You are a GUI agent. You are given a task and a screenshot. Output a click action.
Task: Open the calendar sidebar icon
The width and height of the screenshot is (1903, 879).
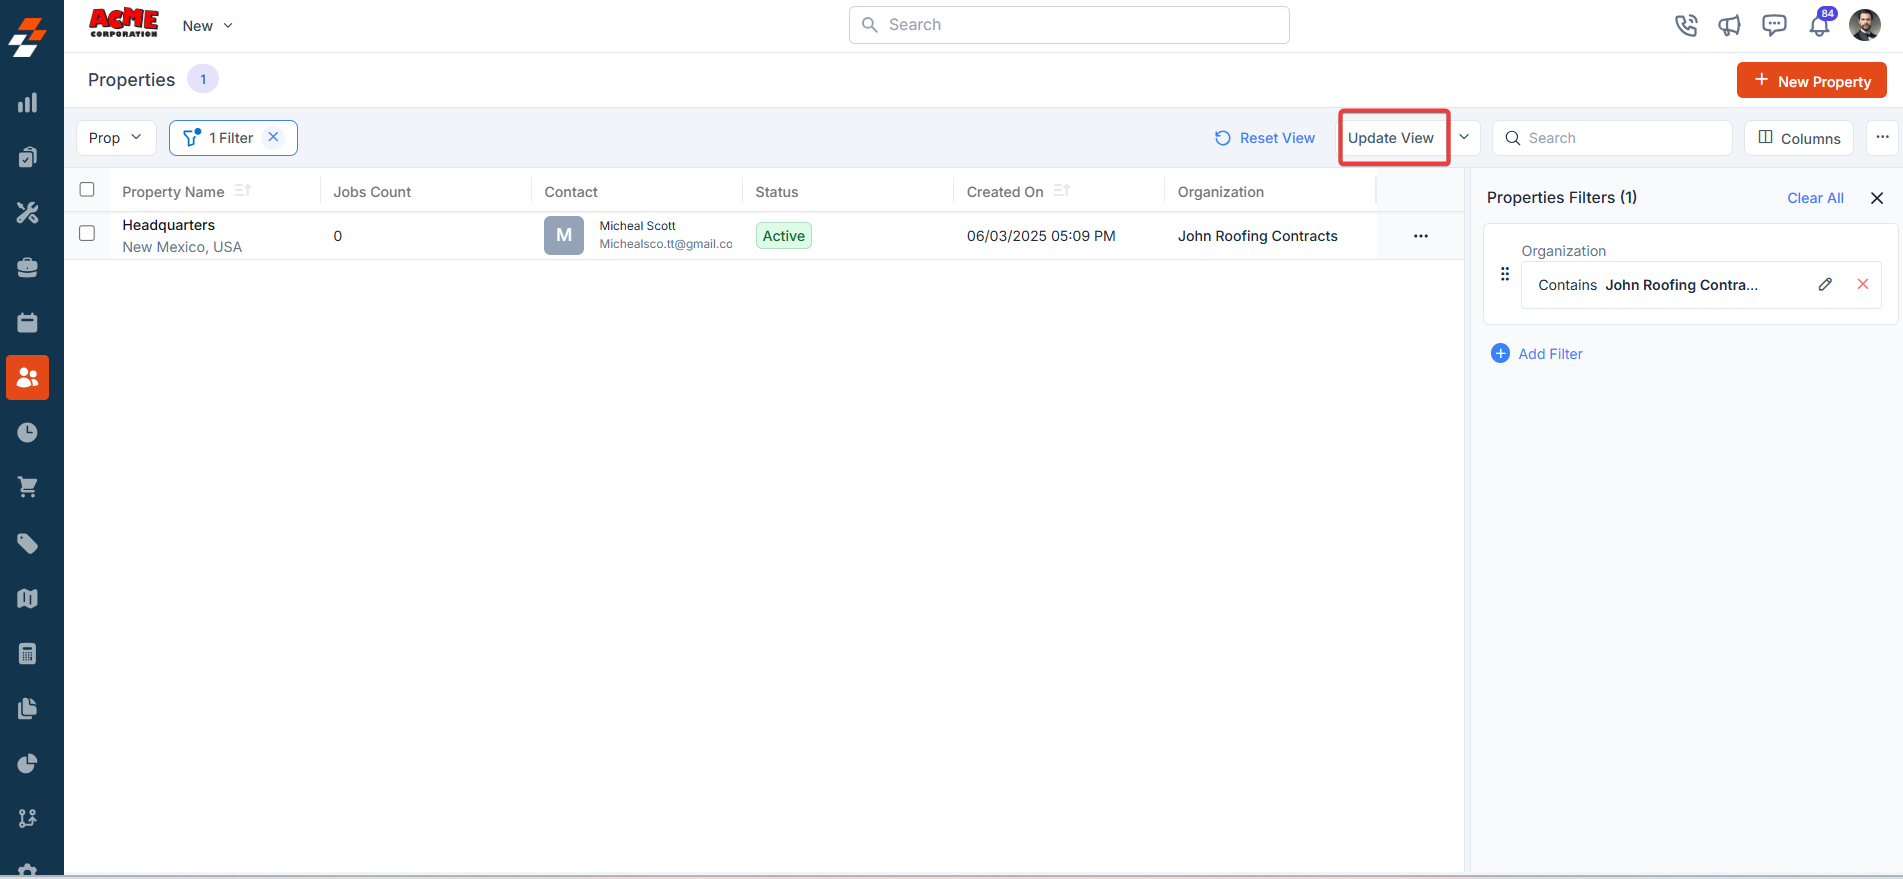(28, 322)
